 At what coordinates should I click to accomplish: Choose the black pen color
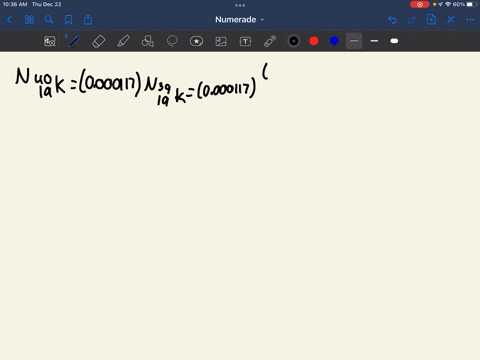(294, 41)
